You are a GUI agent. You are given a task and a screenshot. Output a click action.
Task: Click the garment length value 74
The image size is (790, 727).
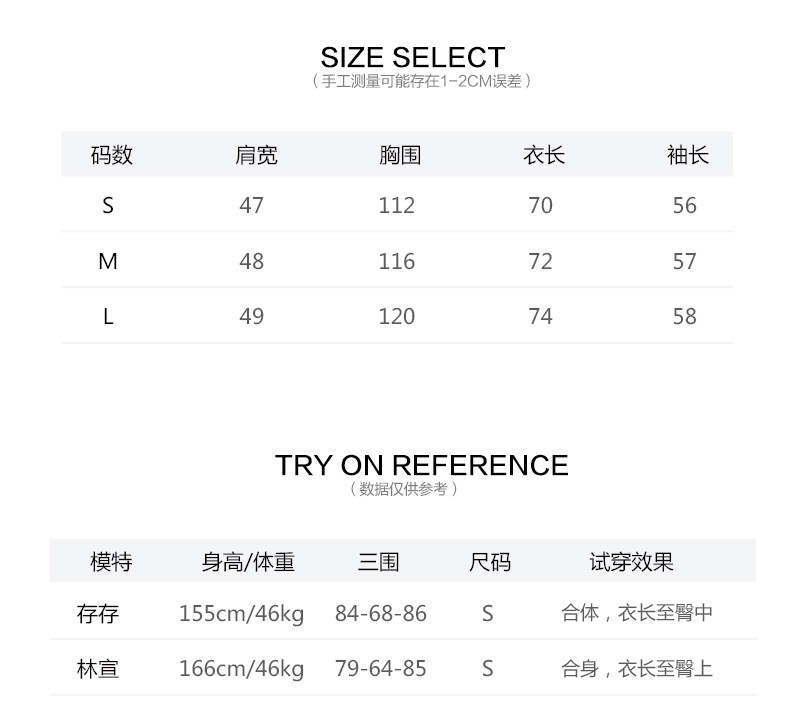[540, 316]
